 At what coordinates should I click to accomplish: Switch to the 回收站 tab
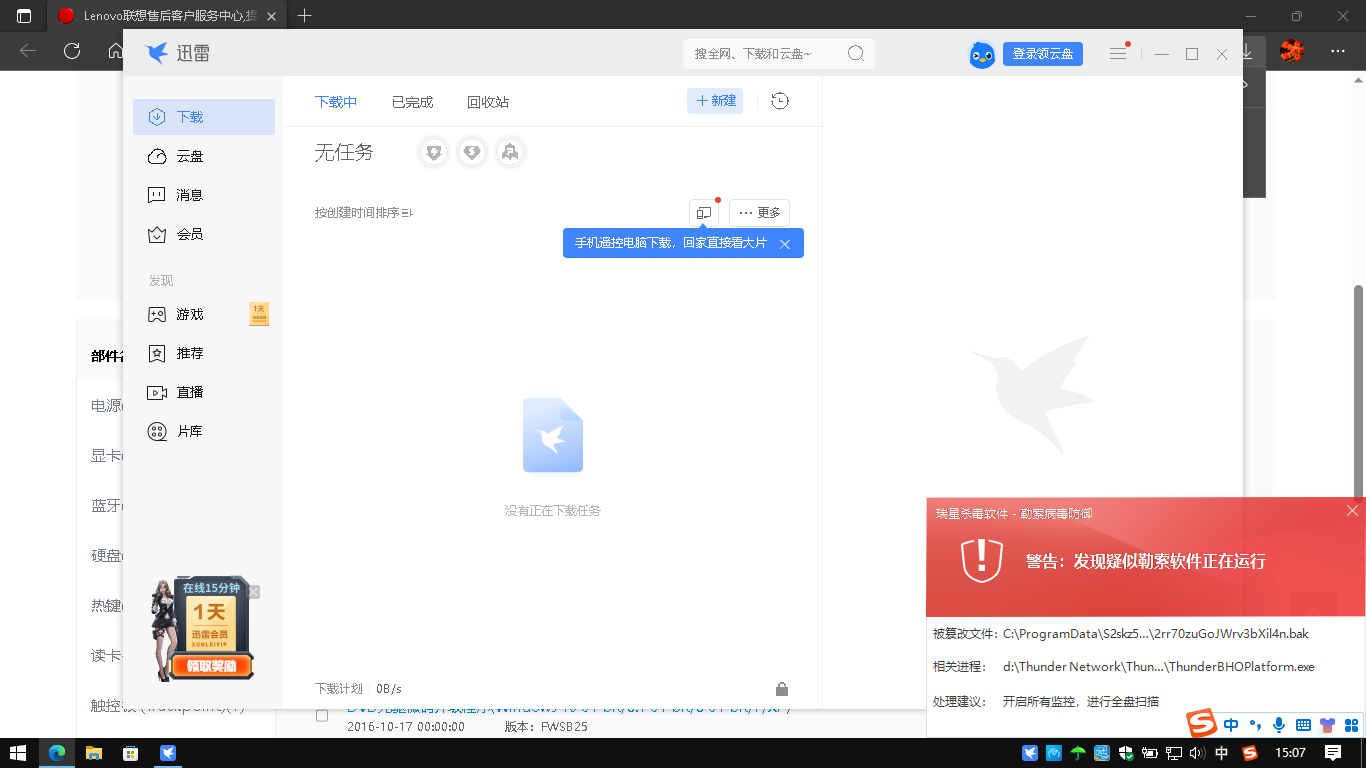click(x=488, y=102)
